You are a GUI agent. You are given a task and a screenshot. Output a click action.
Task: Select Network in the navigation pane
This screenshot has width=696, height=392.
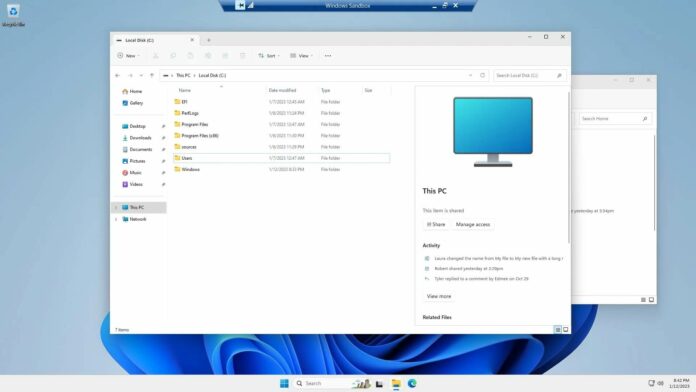point(138,219)
